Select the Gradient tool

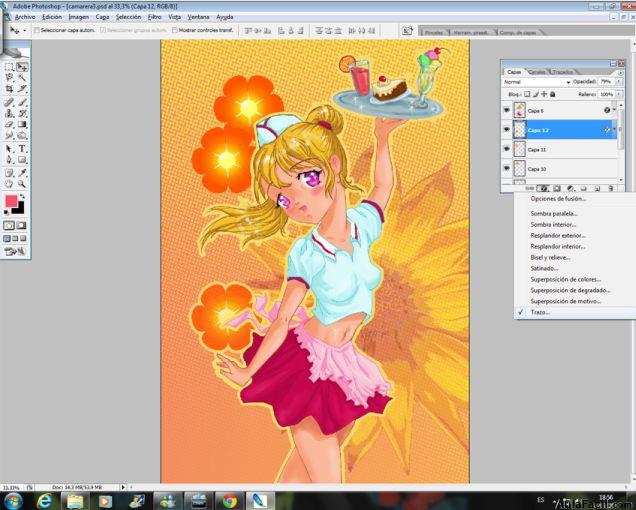[22, 124]
